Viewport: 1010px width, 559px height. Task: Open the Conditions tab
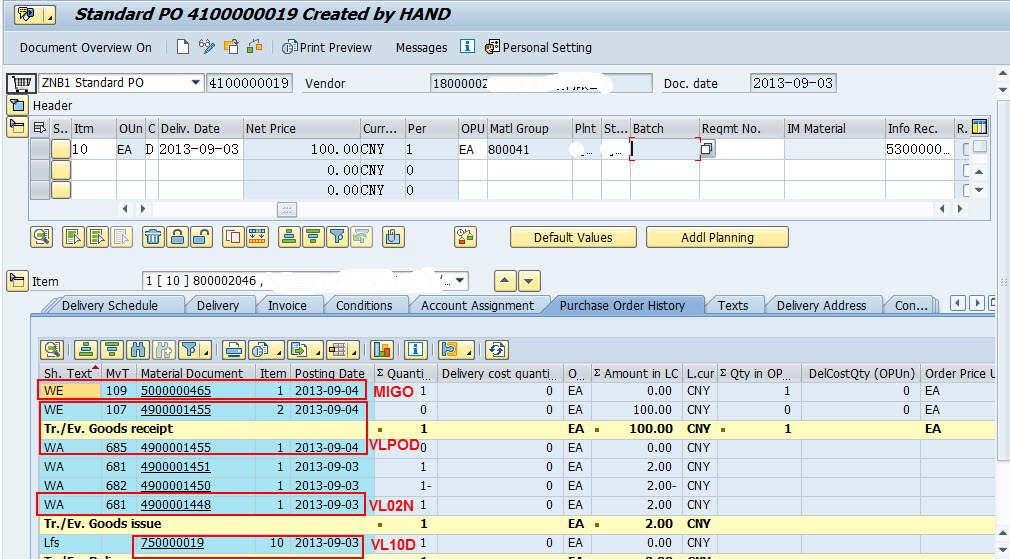364,305
